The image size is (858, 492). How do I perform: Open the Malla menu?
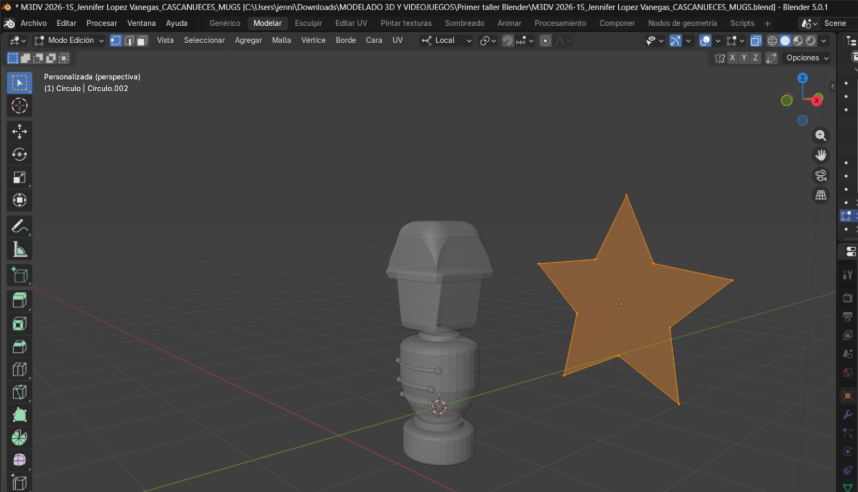point(281,41)
